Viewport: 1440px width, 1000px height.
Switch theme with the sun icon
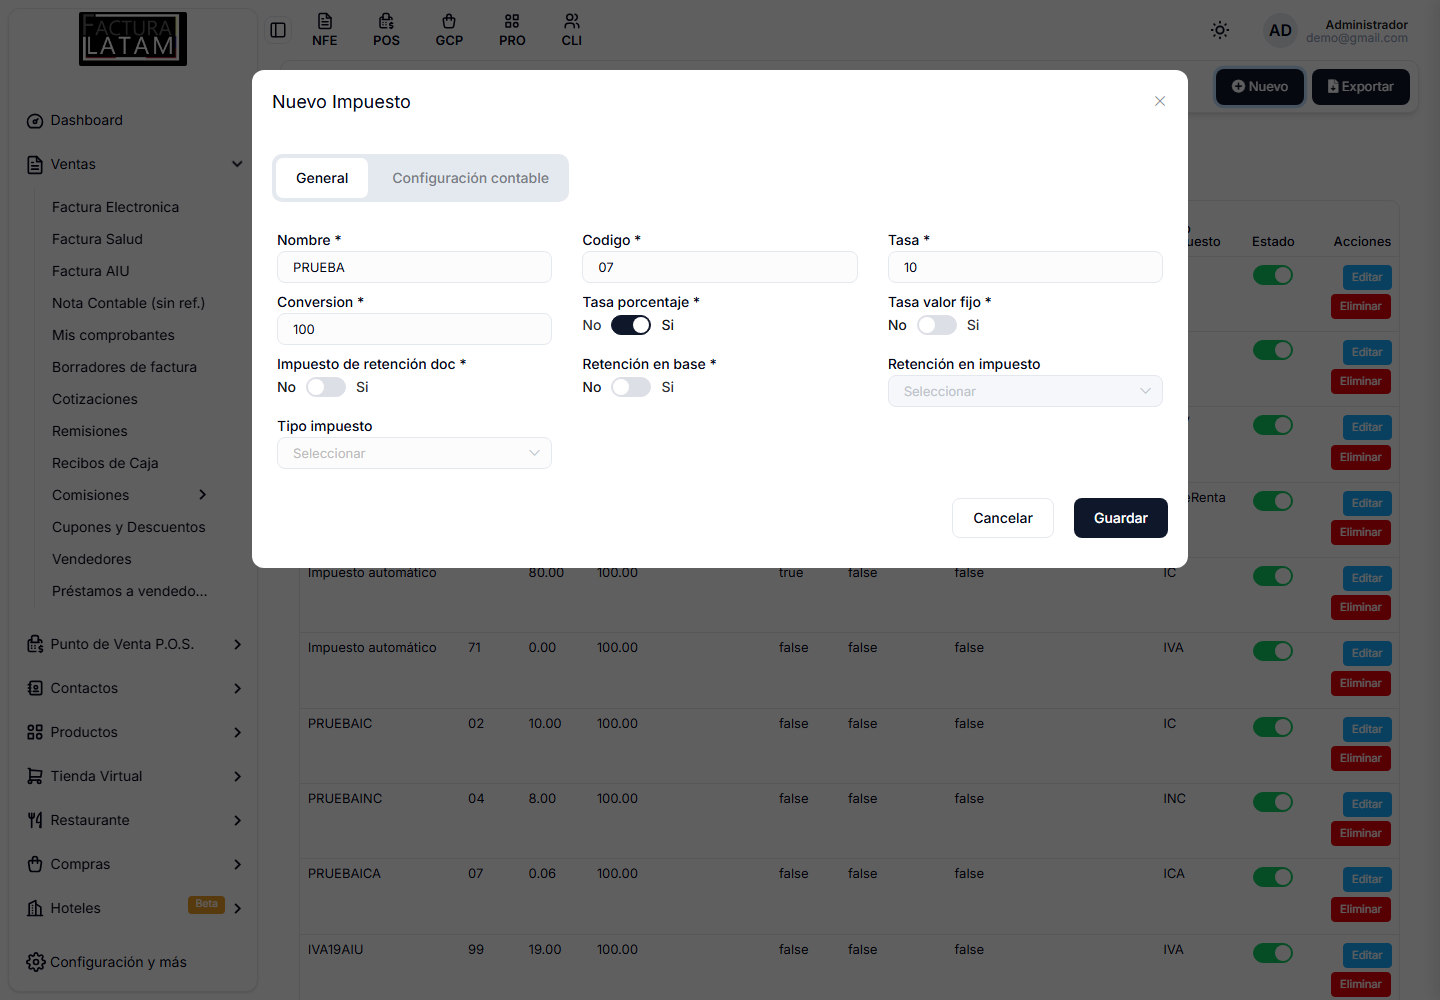click(x=1220, y=30)
